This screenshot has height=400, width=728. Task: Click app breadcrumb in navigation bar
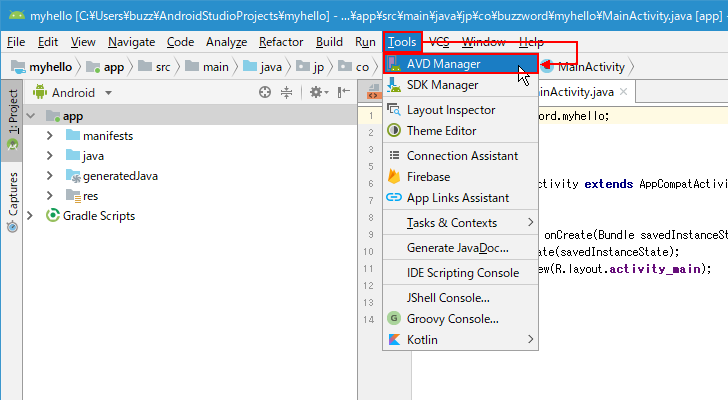(x=105, y=67)
